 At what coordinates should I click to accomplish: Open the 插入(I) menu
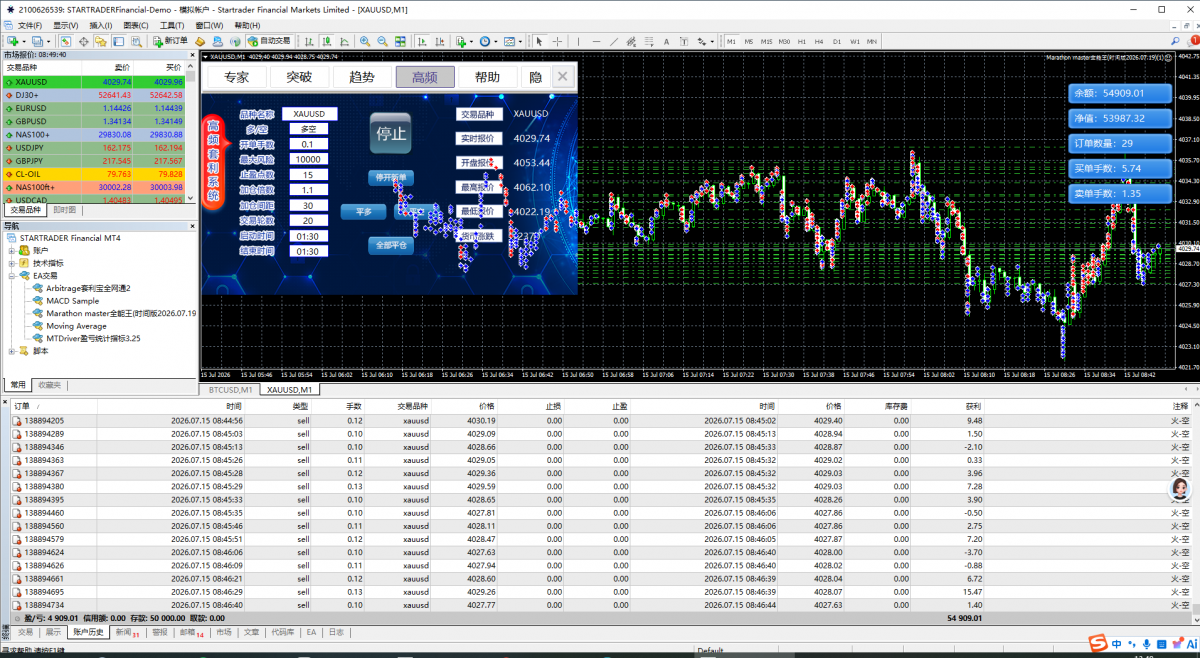click(101, 25)
